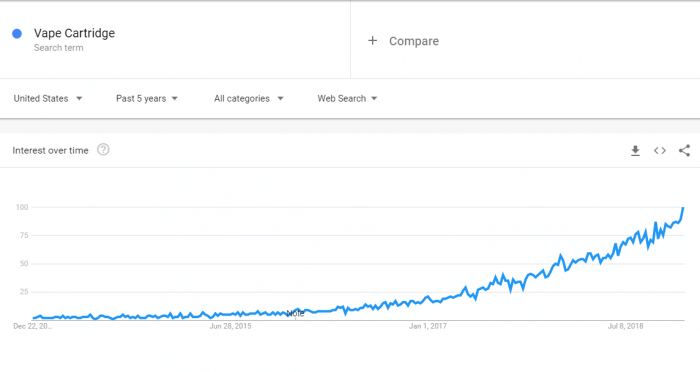This screenshot has height=372, width=700.
Task: Edit the Vape Cartridge search term
Action: [75, 33]
